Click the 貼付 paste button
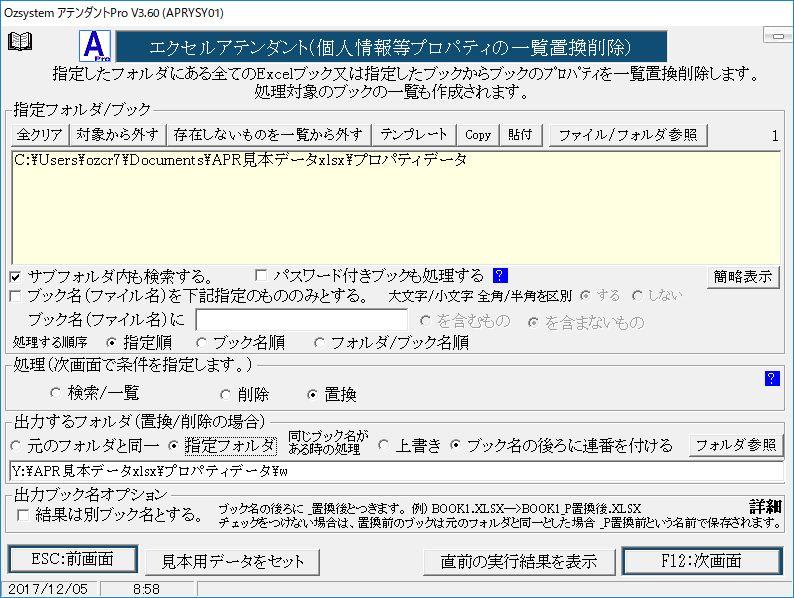 tap(521, 135)
